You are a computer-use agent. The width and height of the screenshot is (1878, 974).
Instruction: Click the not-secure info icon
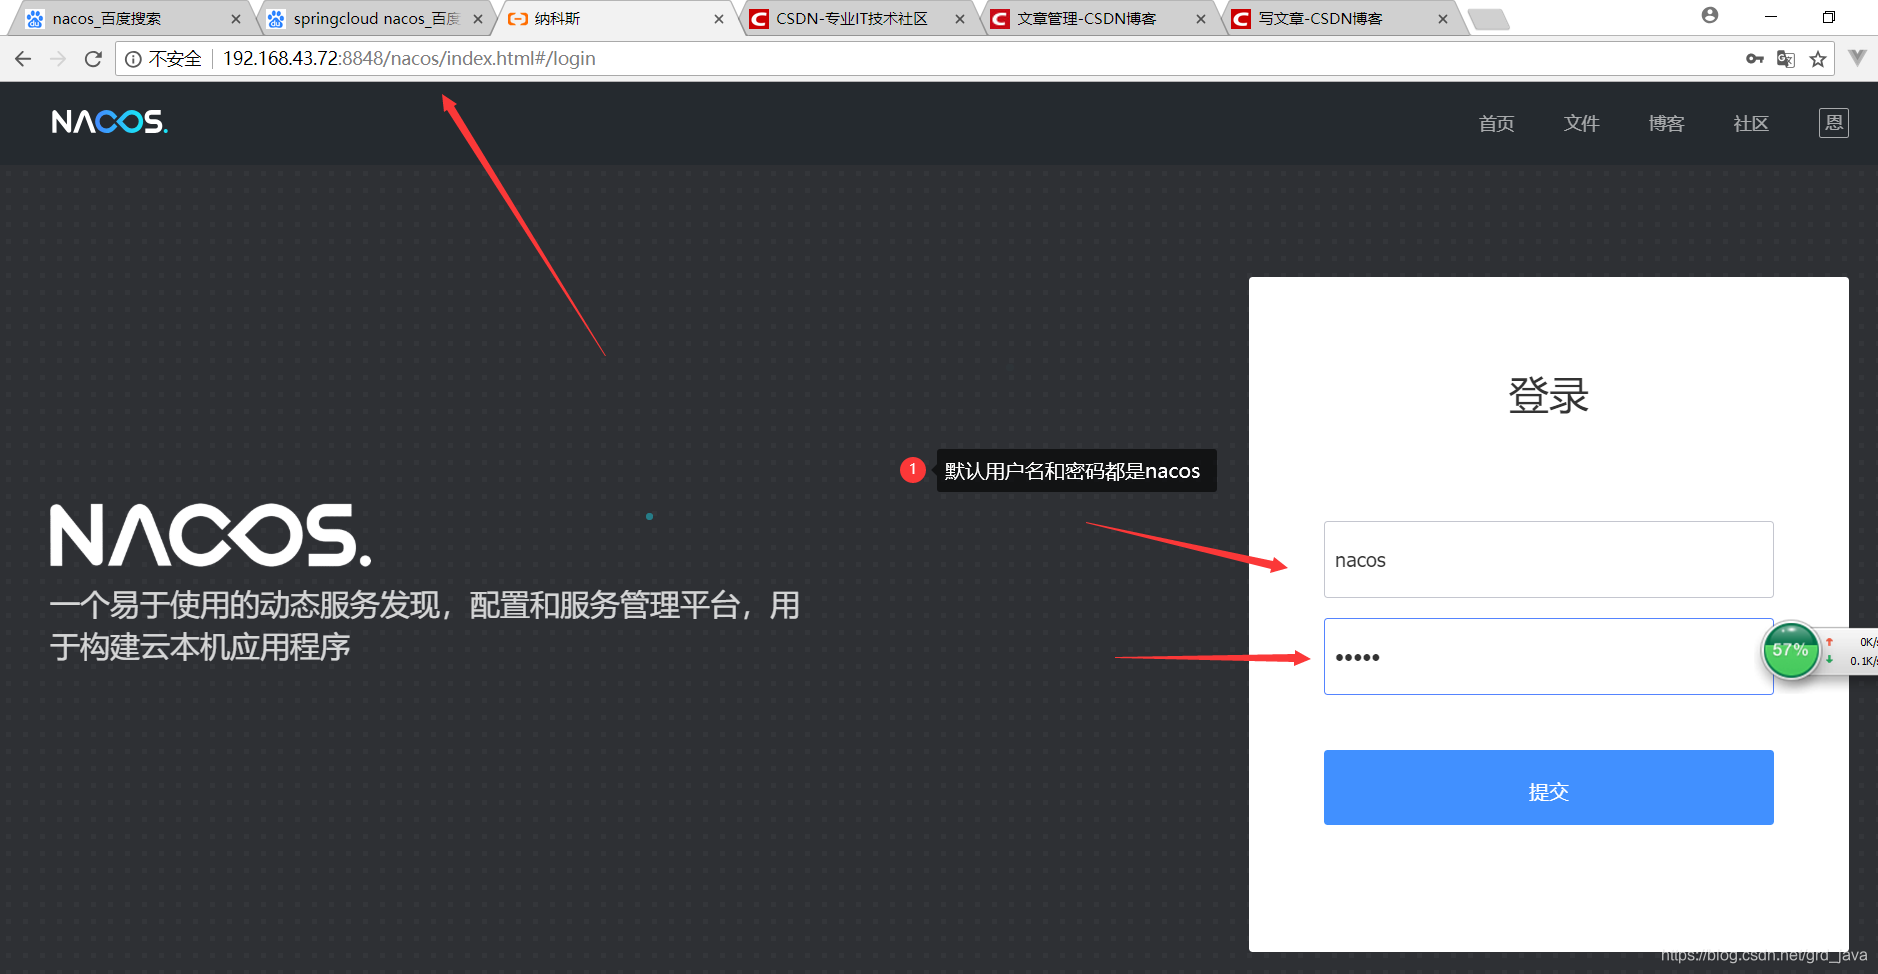[133, 59]
